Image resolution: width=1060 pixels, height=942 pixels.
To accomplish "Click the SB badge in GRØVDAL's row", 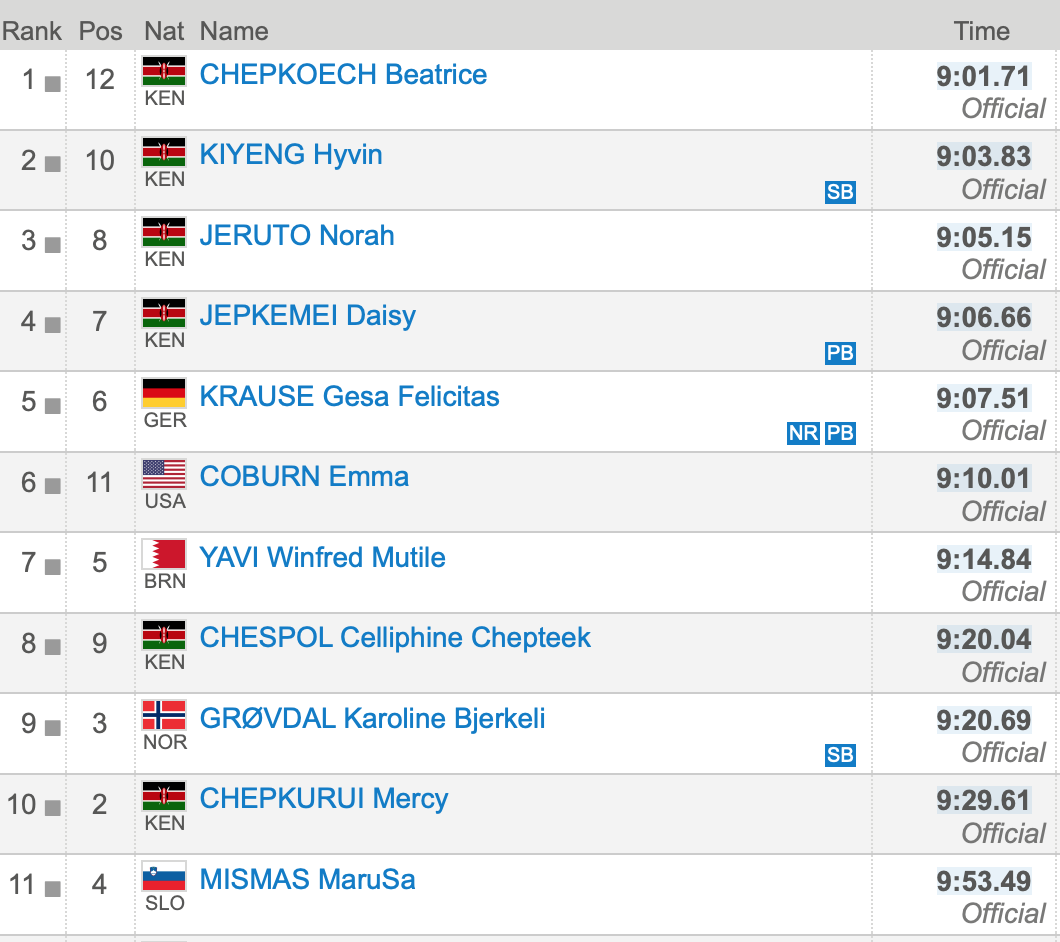I will pos(840,755).
